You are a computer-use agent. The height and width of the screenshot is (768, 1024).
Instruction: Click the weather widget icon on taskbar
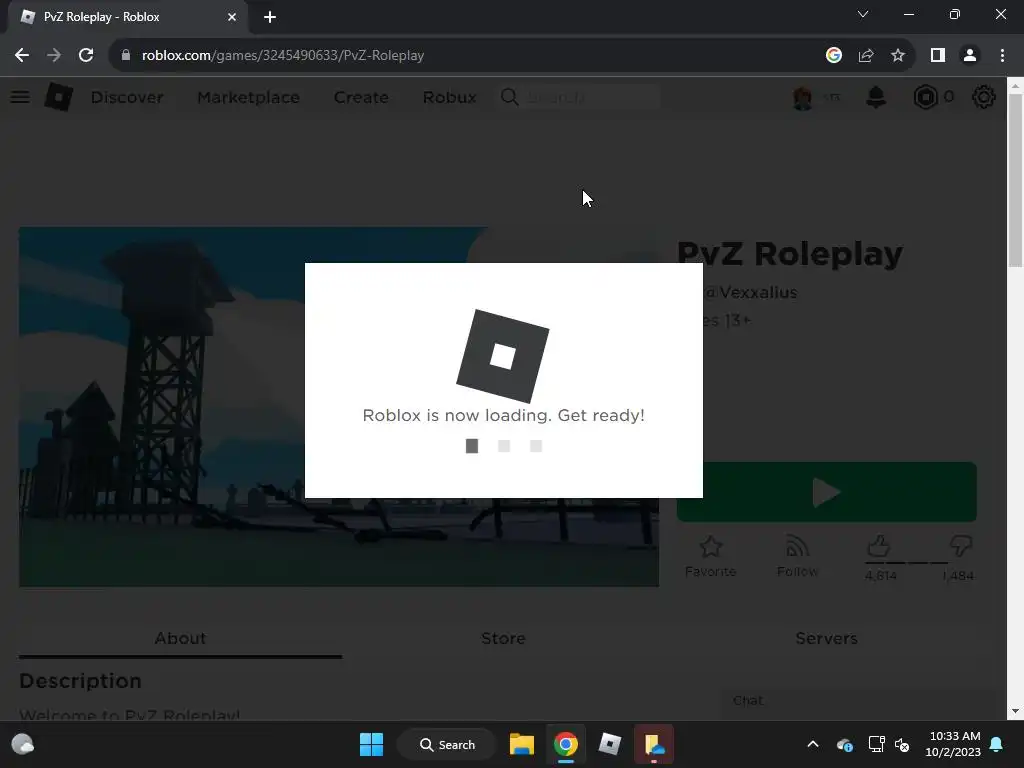(x=23, y=744)
